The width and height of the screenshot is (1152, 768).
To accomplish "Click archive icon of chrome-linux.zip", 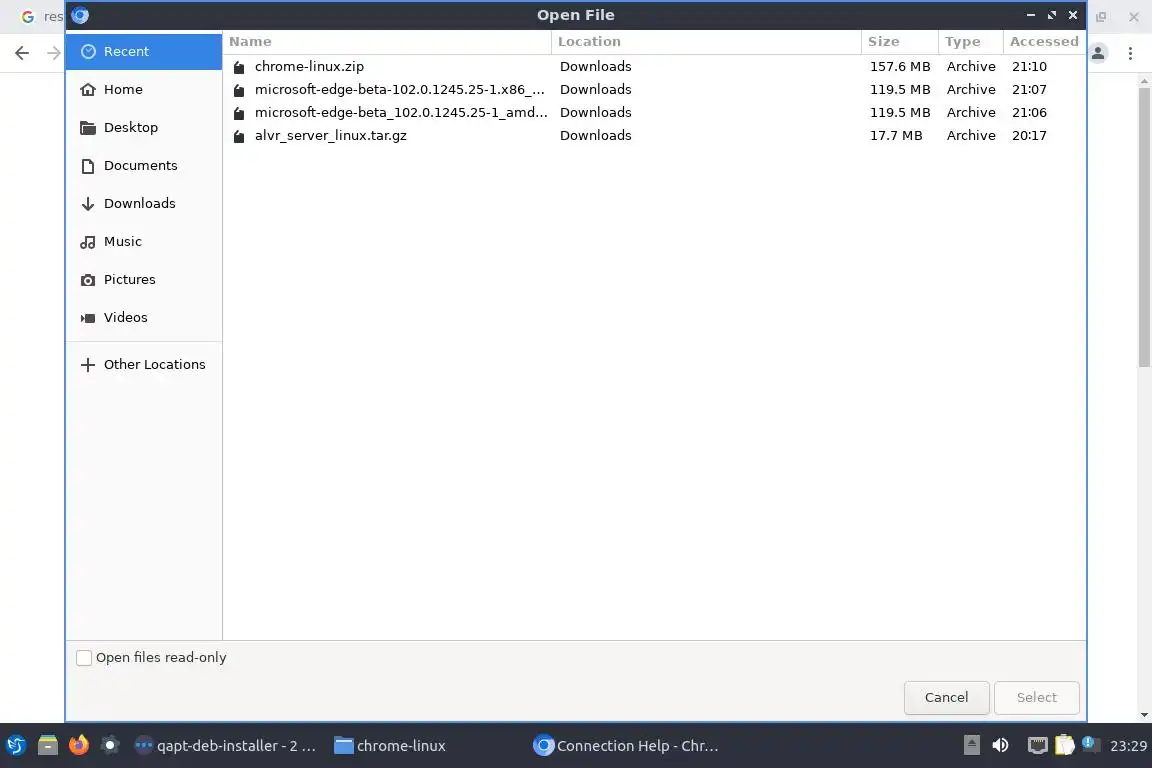I will tap(239, 68).
